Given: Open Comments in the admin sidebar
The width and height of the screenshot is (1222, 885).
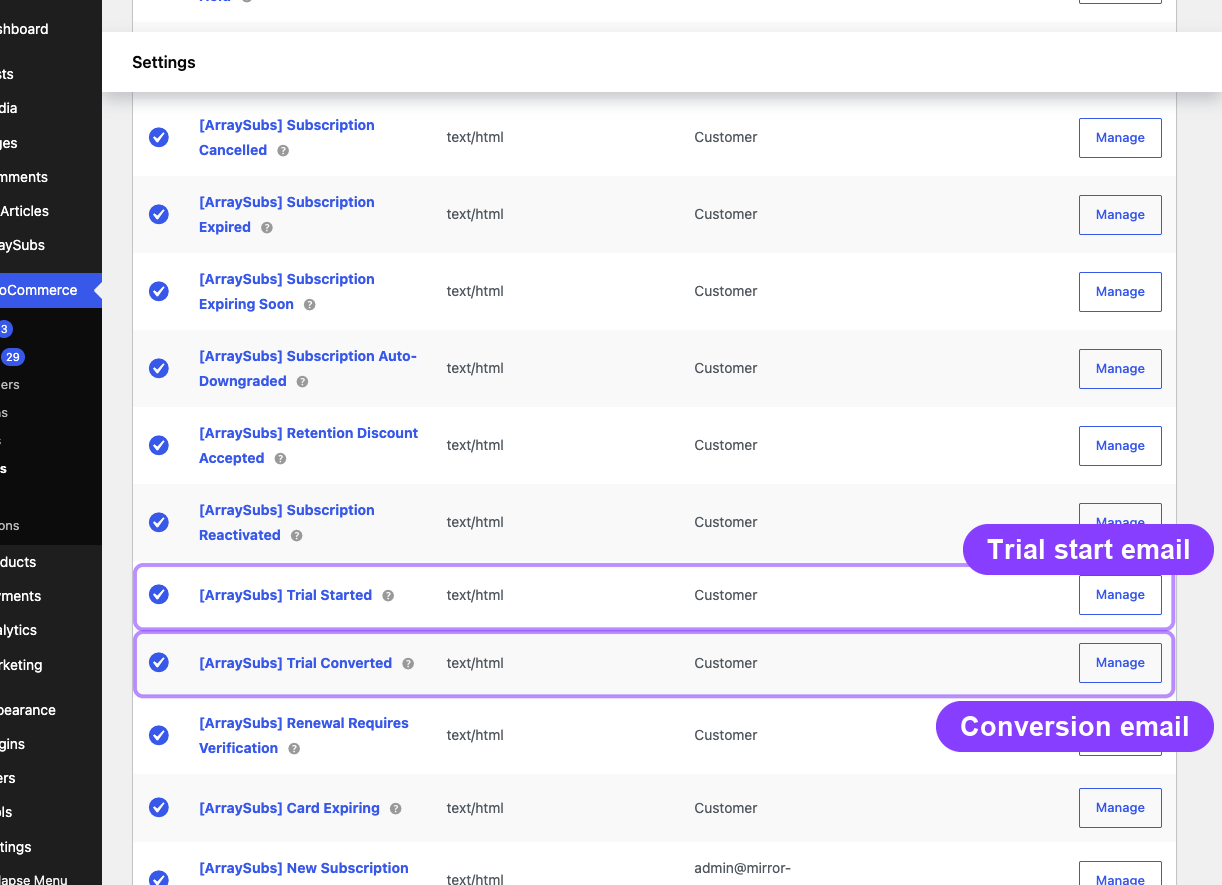Looking at the screenshot, I should coord(24,177).
